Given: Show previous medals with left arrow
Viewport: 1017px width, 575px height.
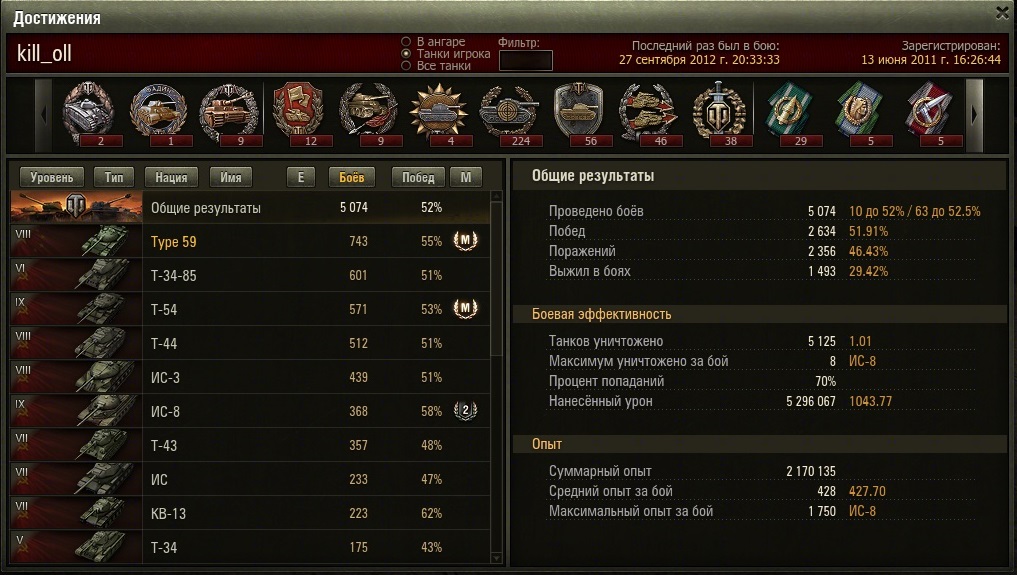Looking at the screenshot, I should point(43,115).
